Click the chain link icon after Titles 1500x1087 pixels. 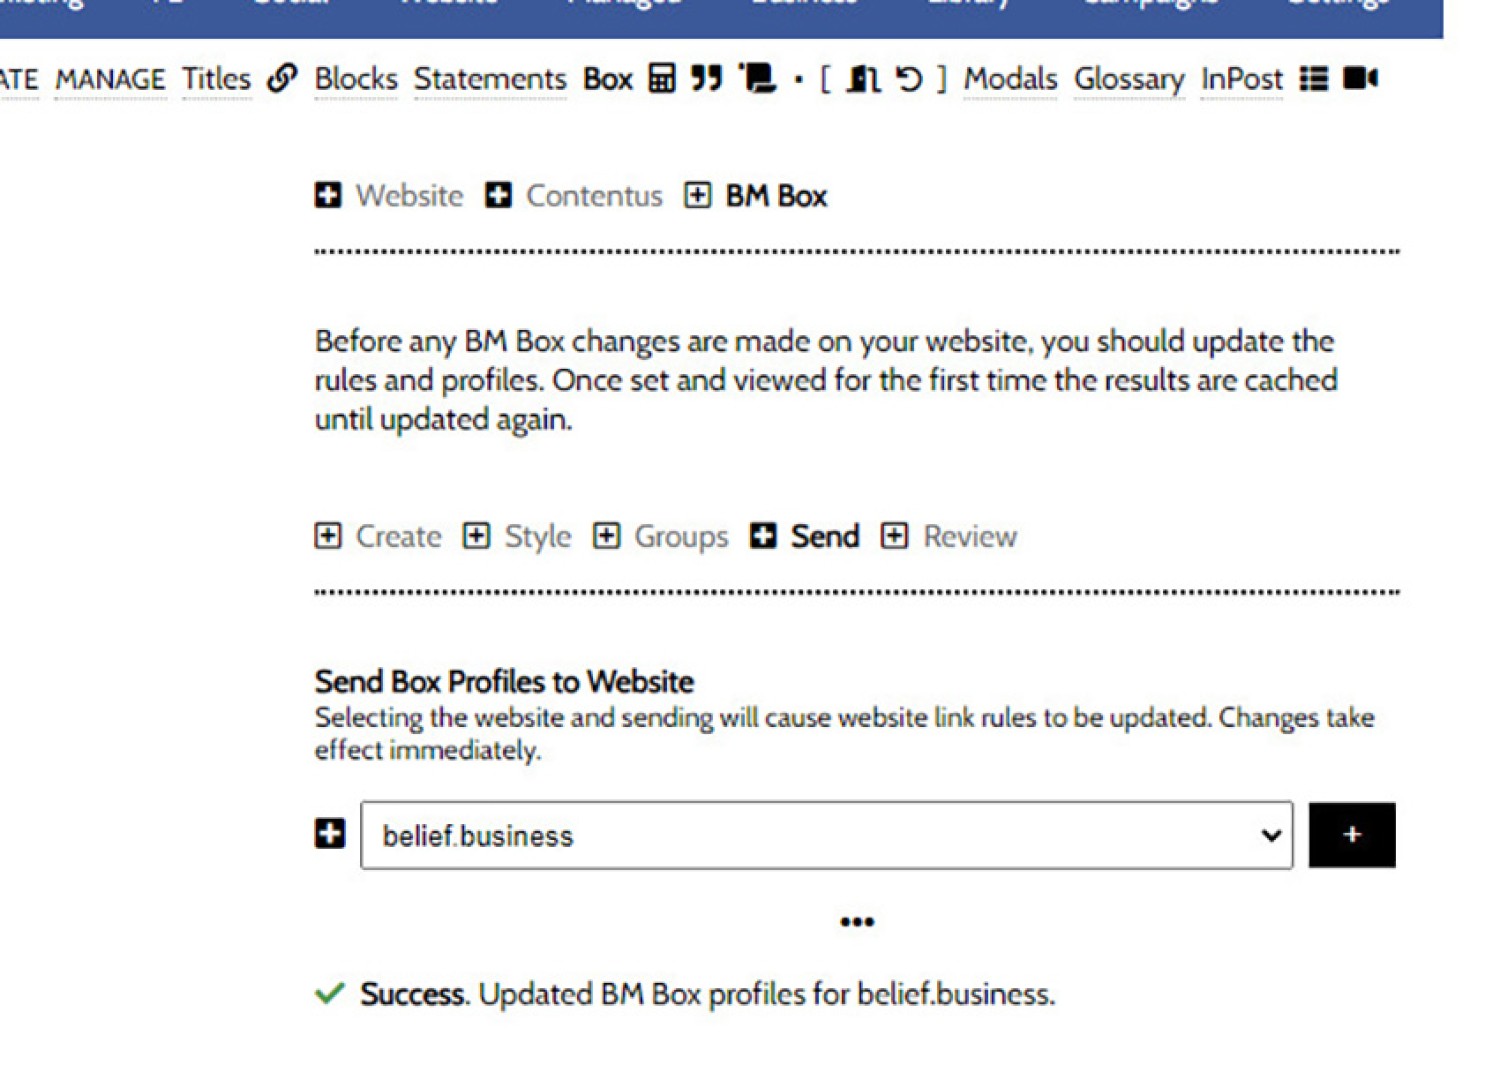click(x=282, y=78)
